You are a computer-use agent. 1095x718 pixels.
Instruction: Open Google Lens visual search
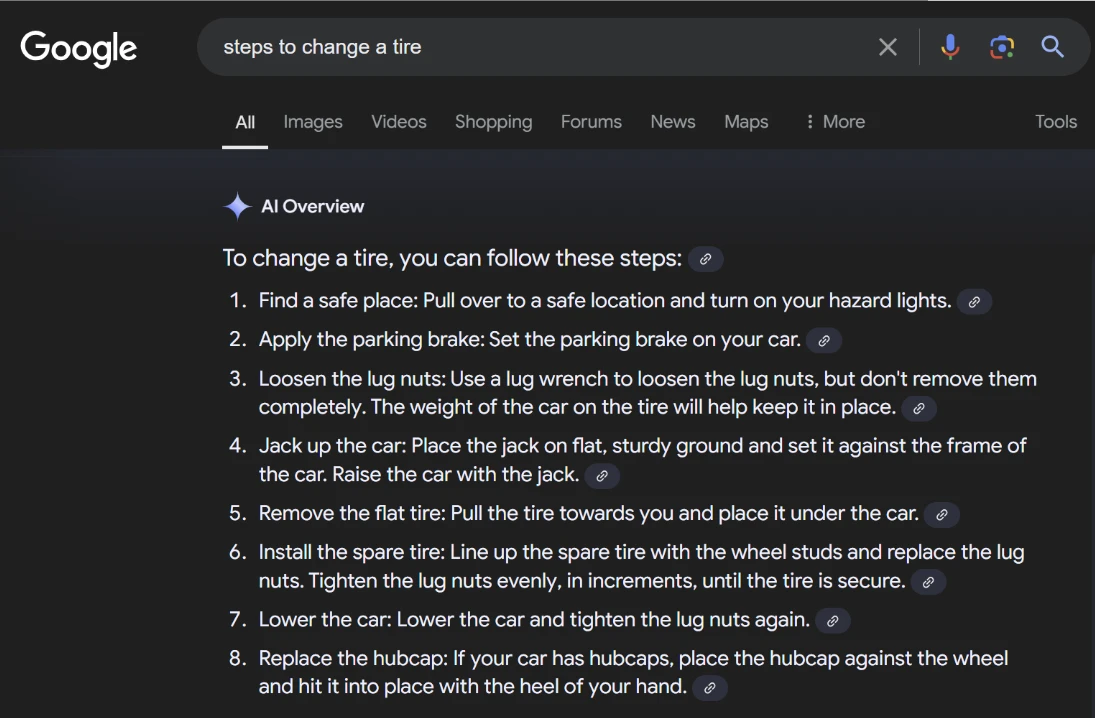point(1001,46)
